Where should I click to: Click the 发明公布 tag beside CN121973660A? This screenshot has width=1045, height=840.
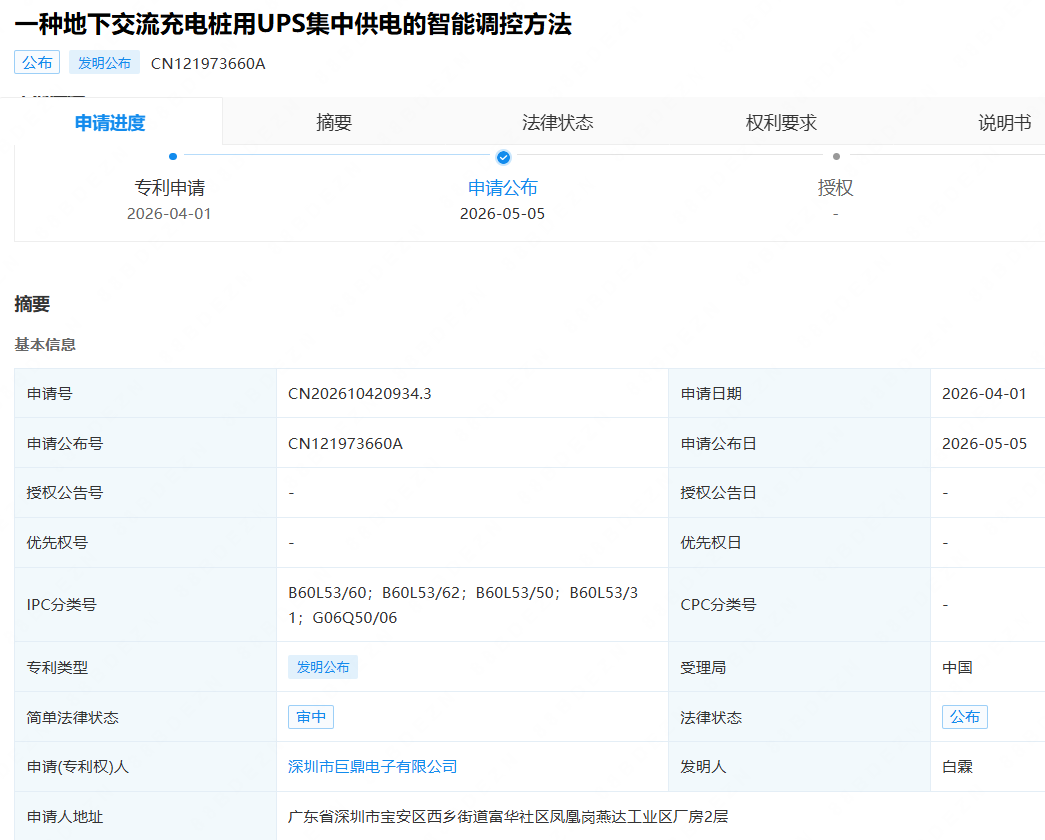[104, 63]
